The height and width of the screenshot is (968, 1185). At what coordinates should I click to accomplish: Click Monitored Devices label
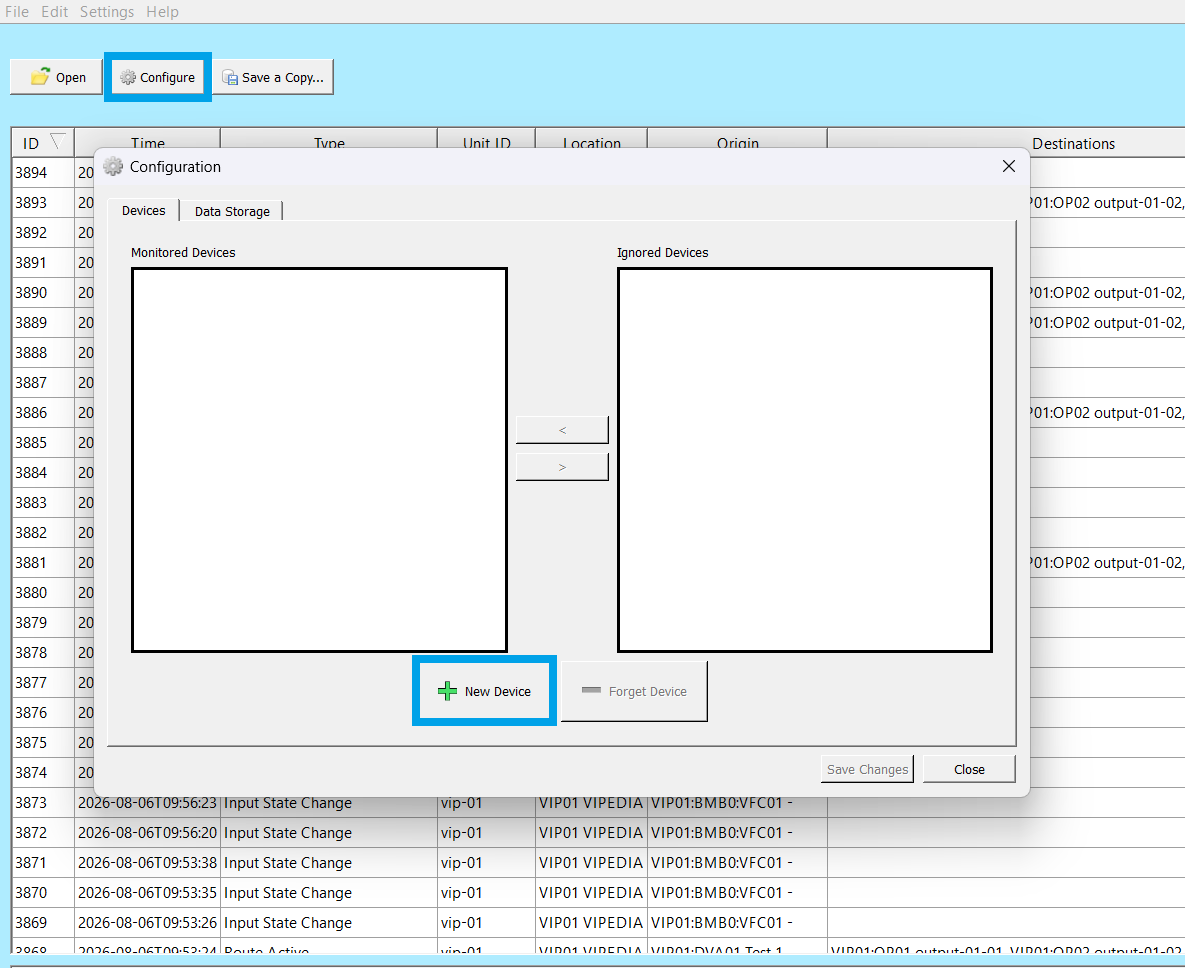(x=183, y=252)
